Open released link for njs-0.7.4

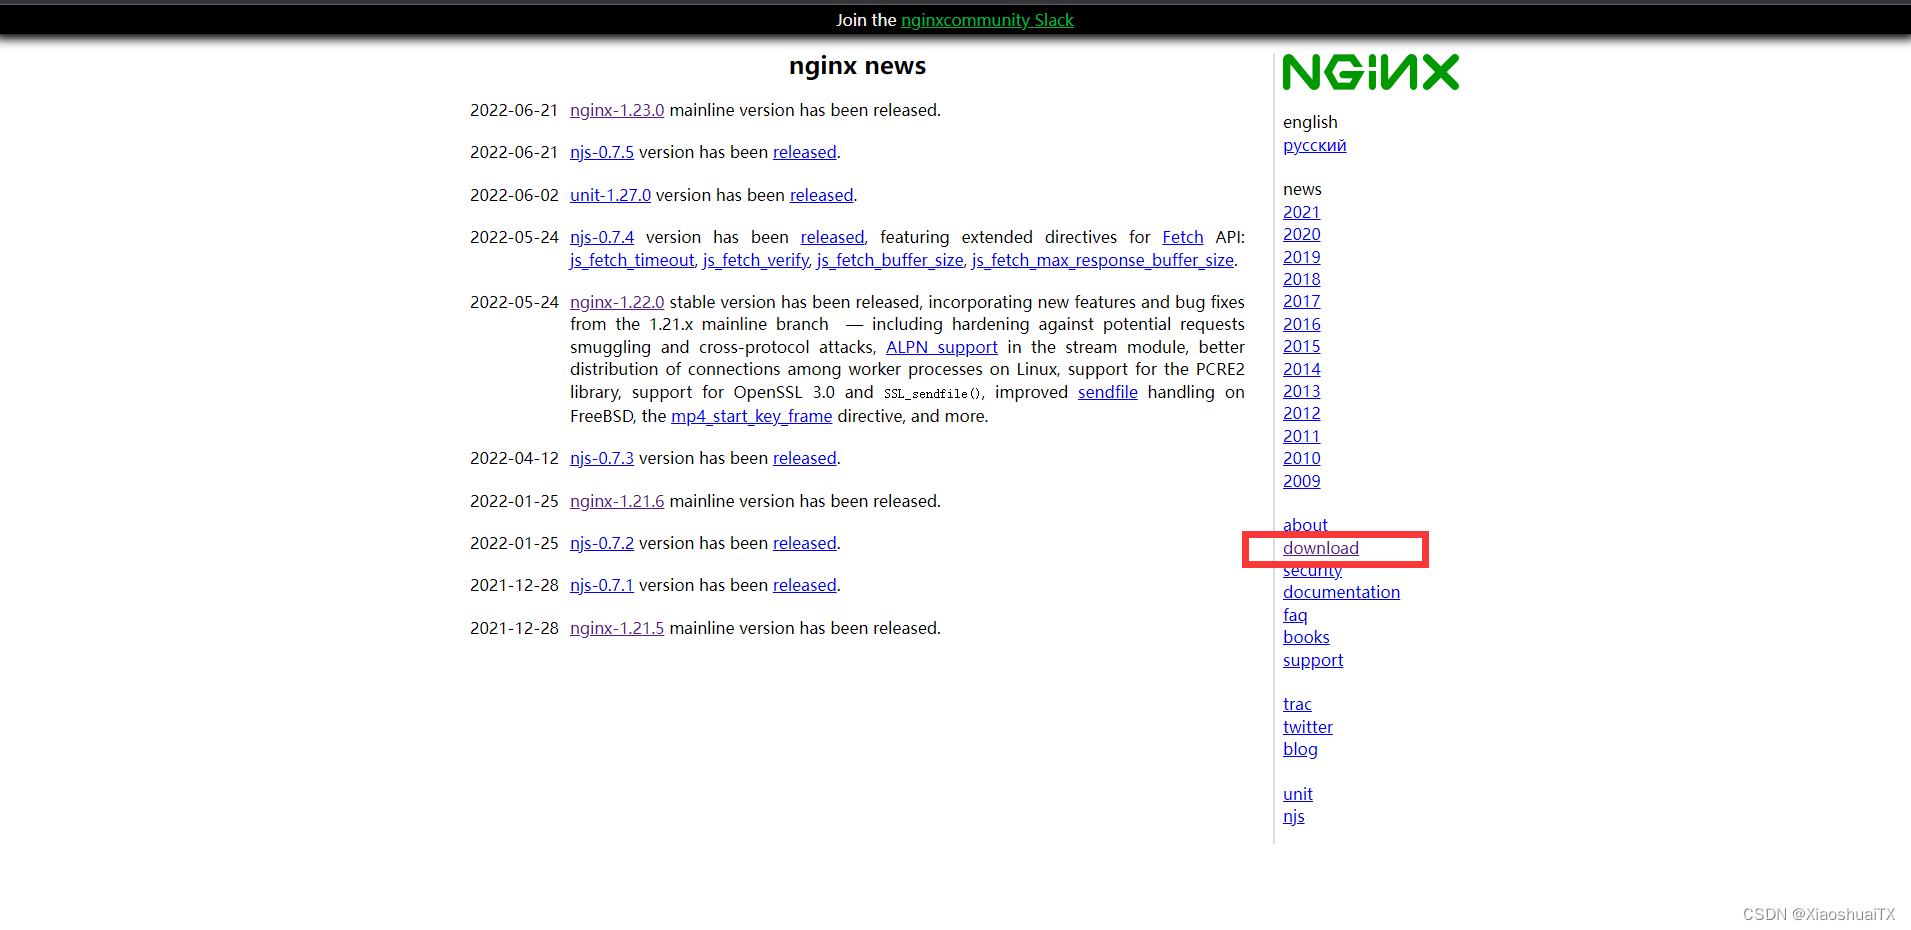832,237
